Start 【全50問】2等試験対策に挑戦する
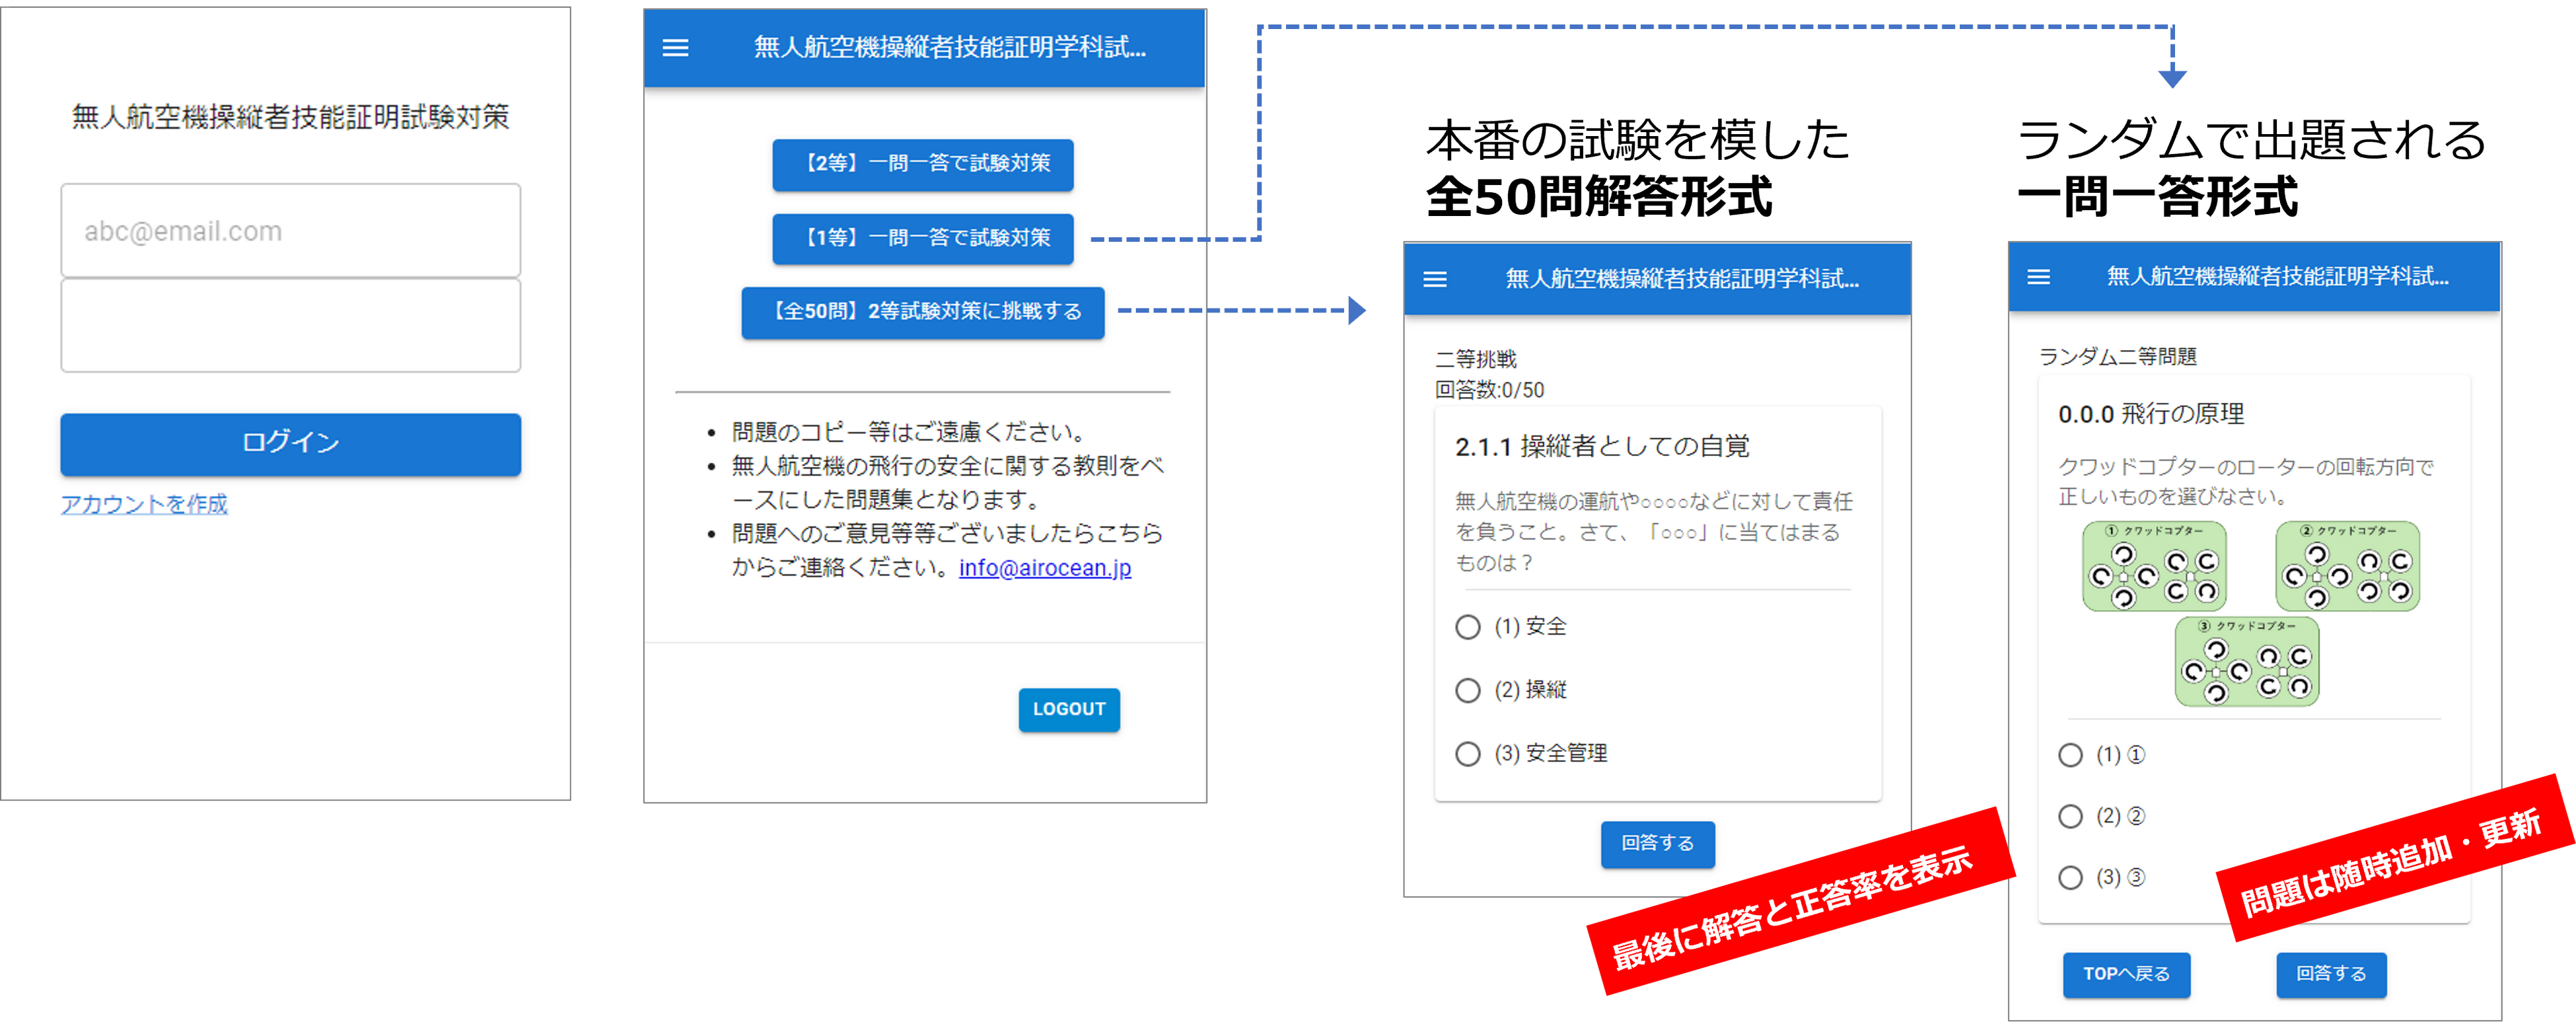 [922, 312]
